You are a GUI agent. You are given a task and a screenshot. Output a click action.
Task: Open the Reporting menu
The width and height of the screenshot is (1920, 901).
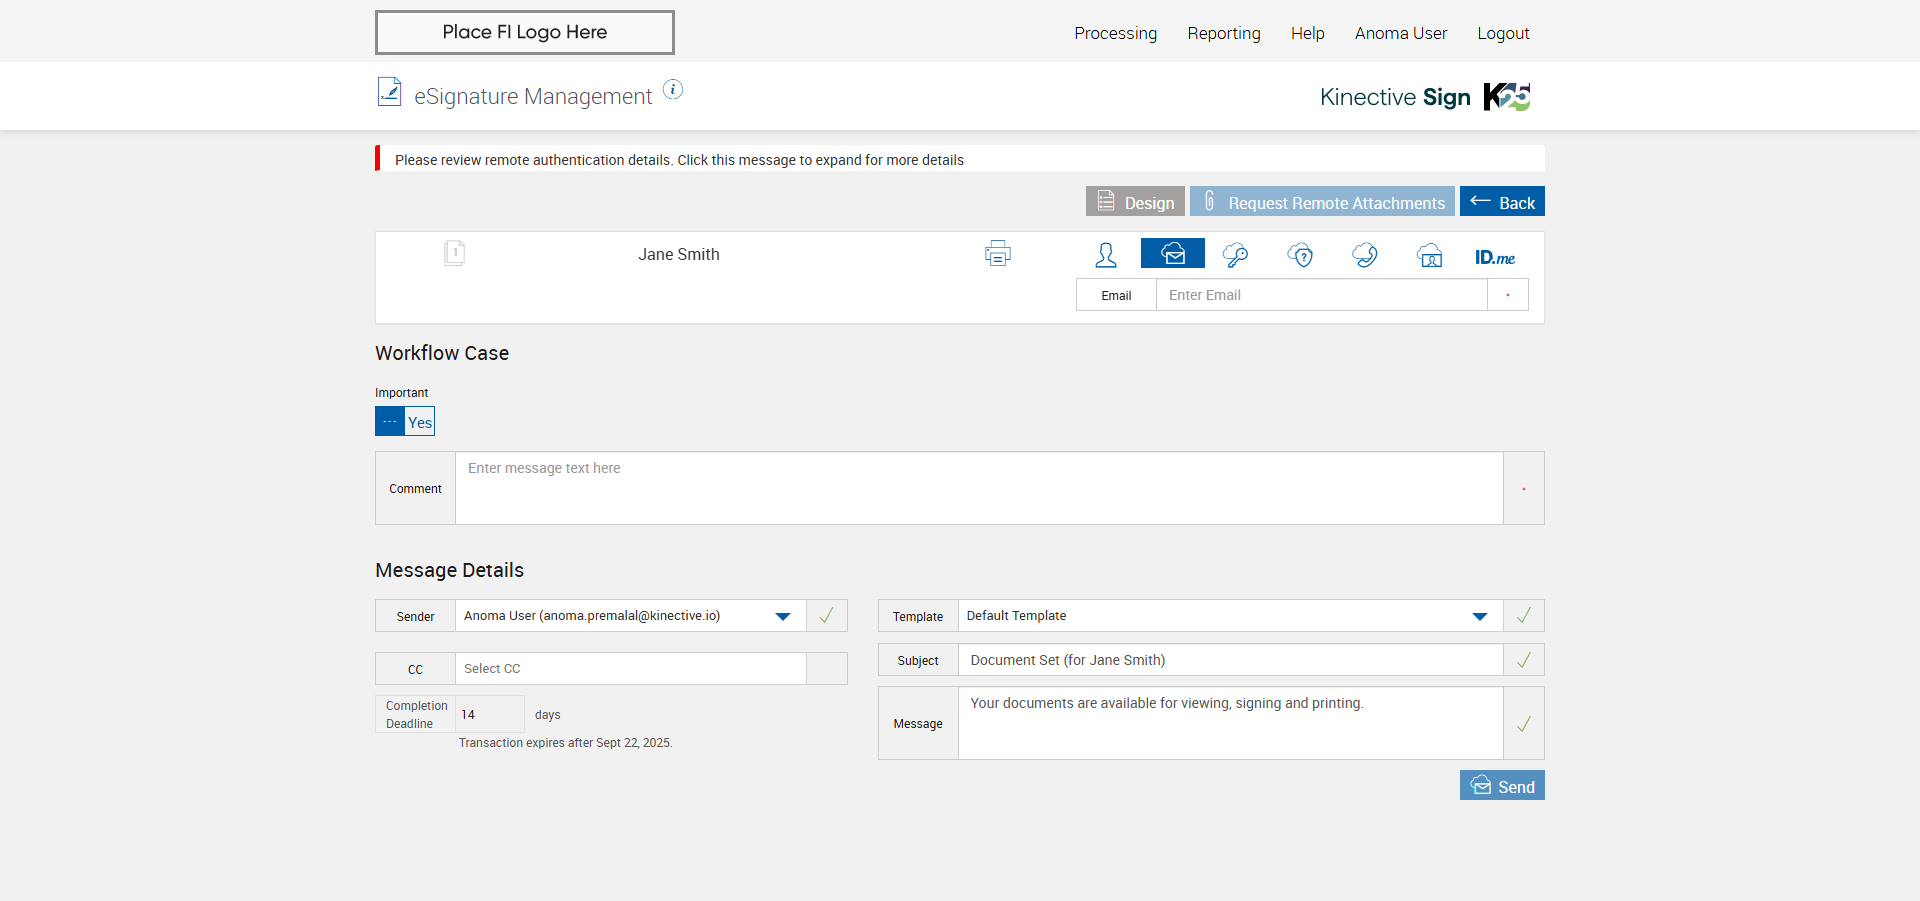pyautogui.click(x=1223, y=33)
